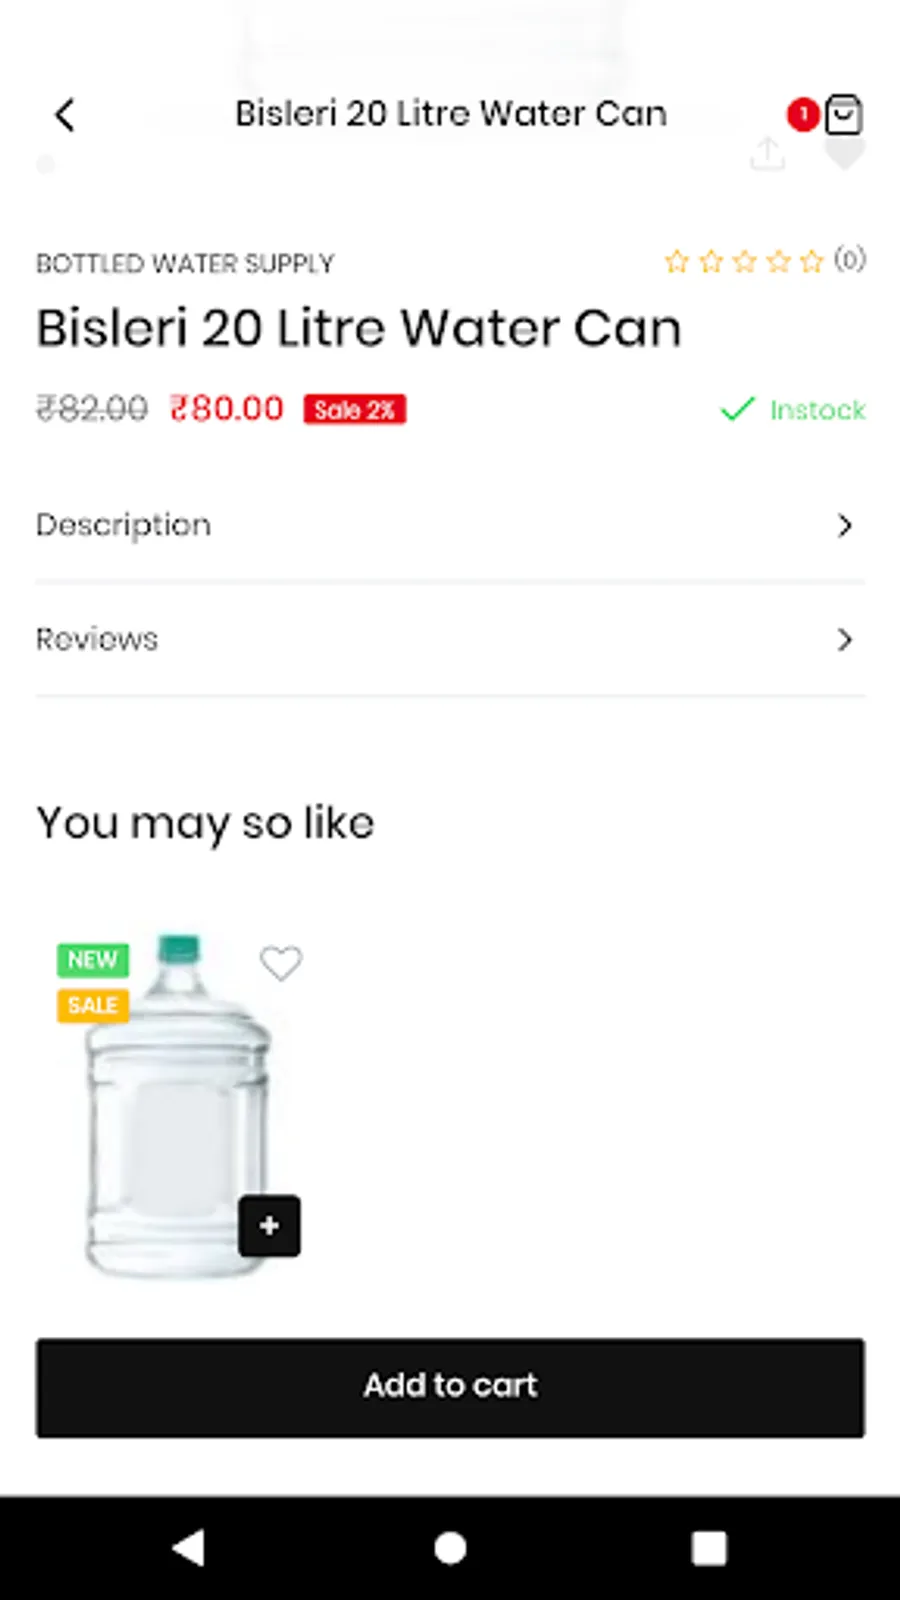Image resolution: width=900 pixels, height=1600 pixels.
Task: Tap the back arrow in header
Action: (x=65, y=115)
